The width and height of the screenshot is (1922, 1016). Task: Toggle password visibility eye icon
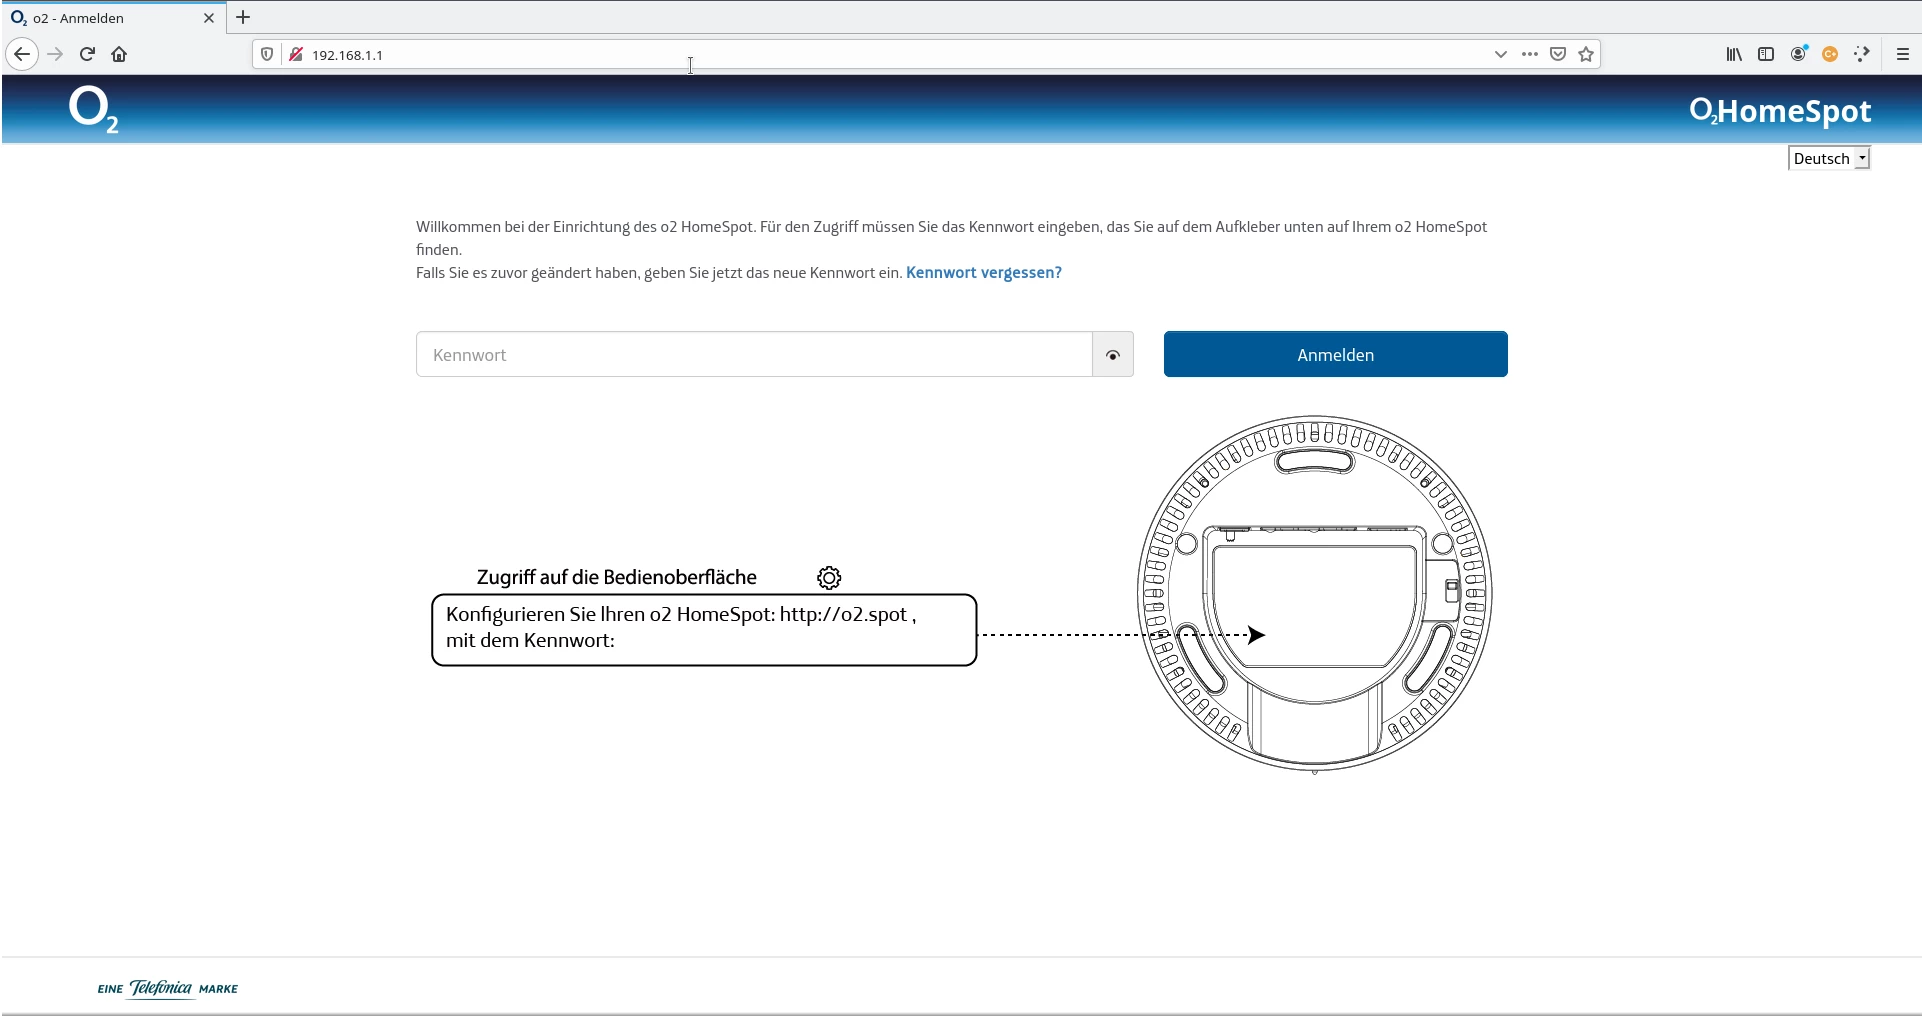click(1113, 355)
